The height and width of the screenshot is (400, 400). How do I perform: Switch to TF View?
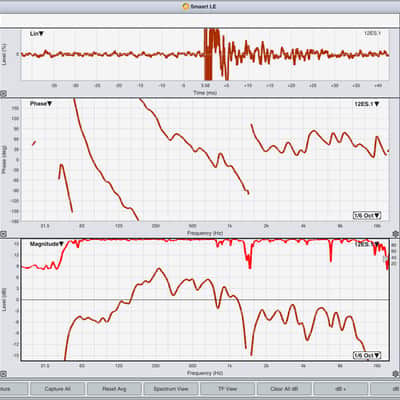point(227,389)
